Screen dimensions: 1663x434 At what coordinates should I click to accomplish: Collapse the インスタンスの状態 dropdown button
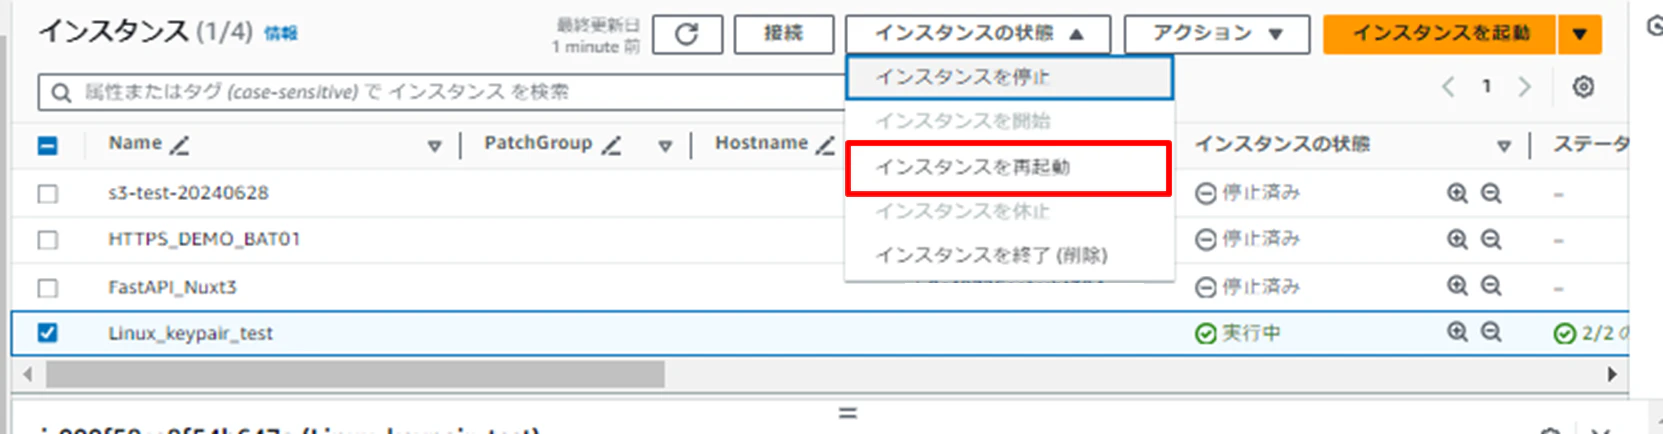pos(978,34)
